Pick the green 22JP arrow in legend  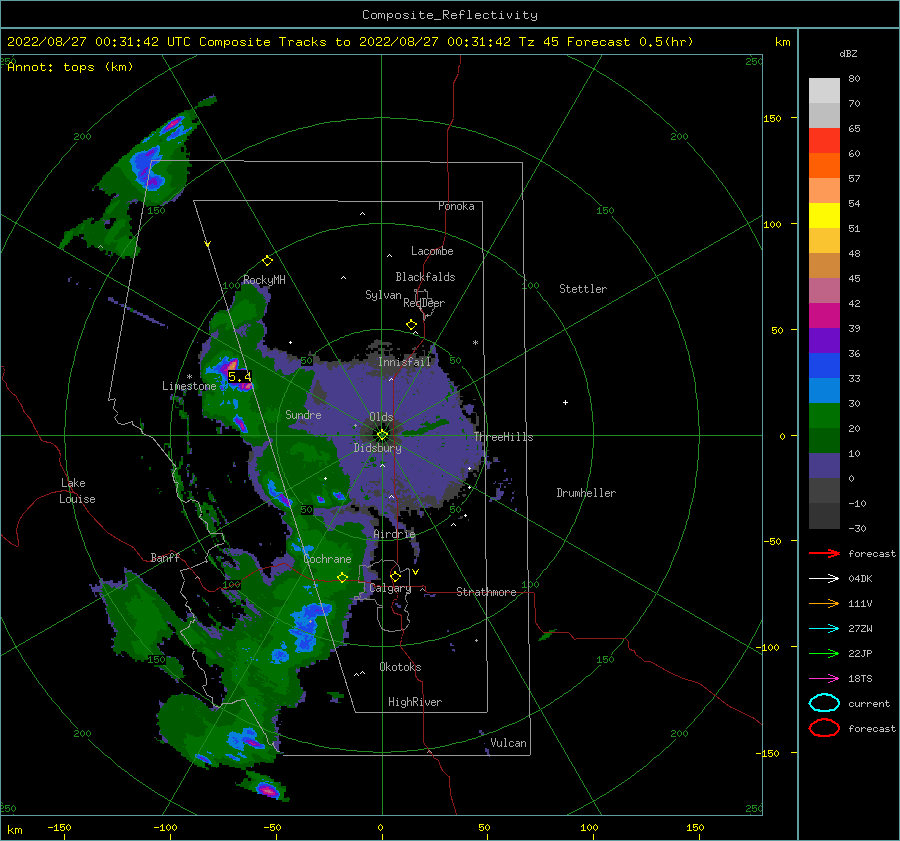[x=824, y=653]
